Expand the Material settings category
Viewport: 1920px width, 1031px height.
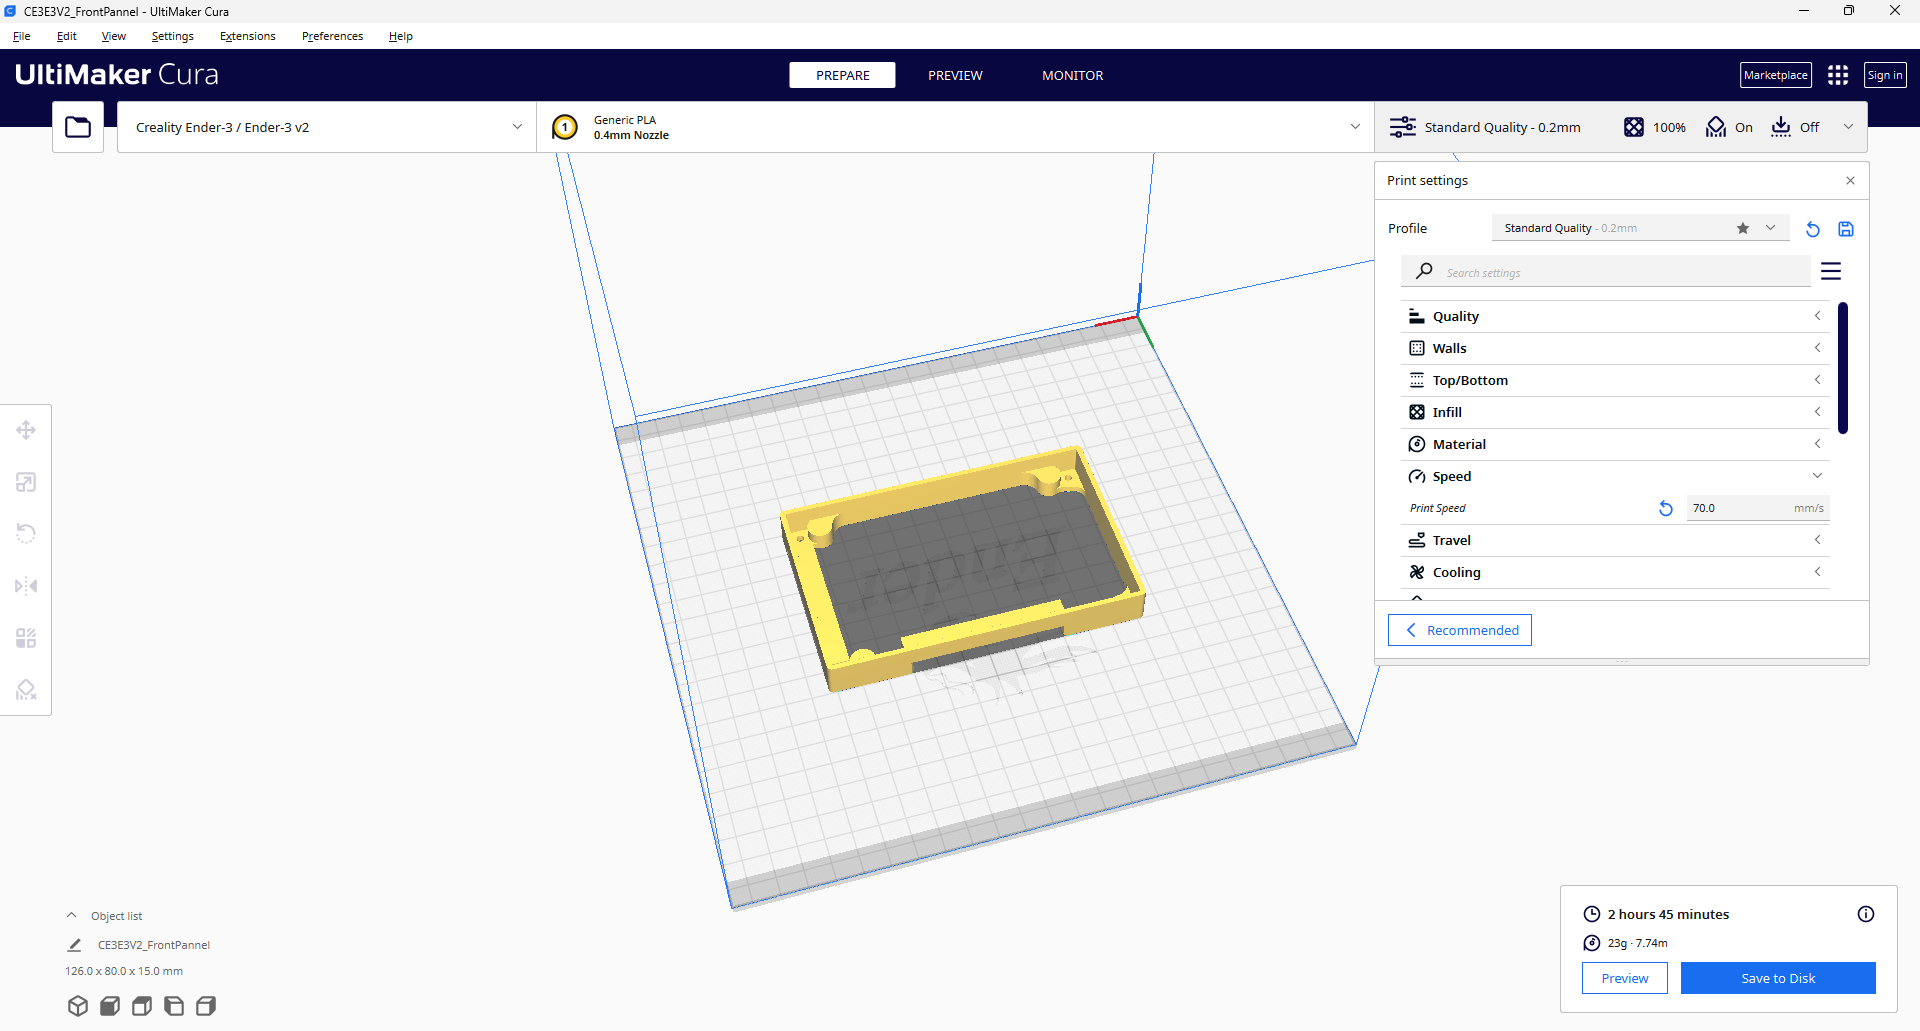coord(1615,444)
